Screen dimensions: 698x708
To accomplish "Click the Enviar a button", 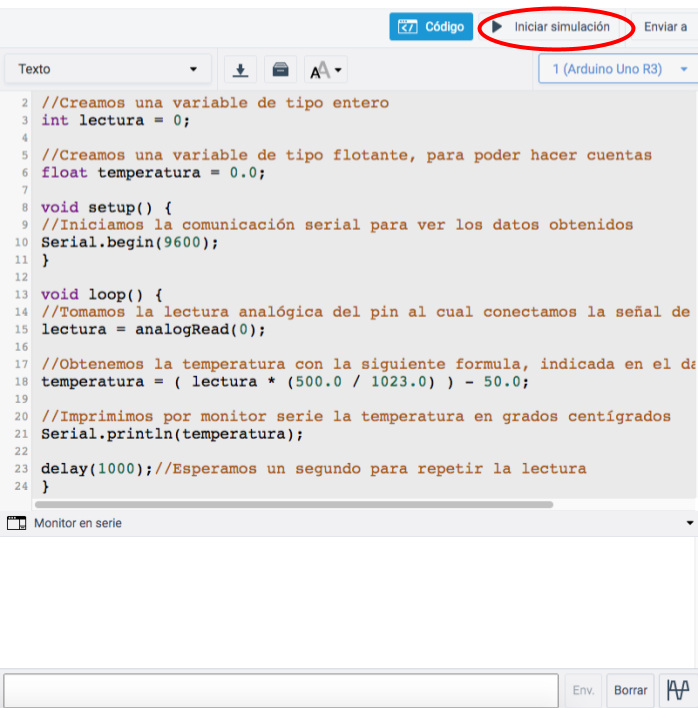I will coord(665,27).
